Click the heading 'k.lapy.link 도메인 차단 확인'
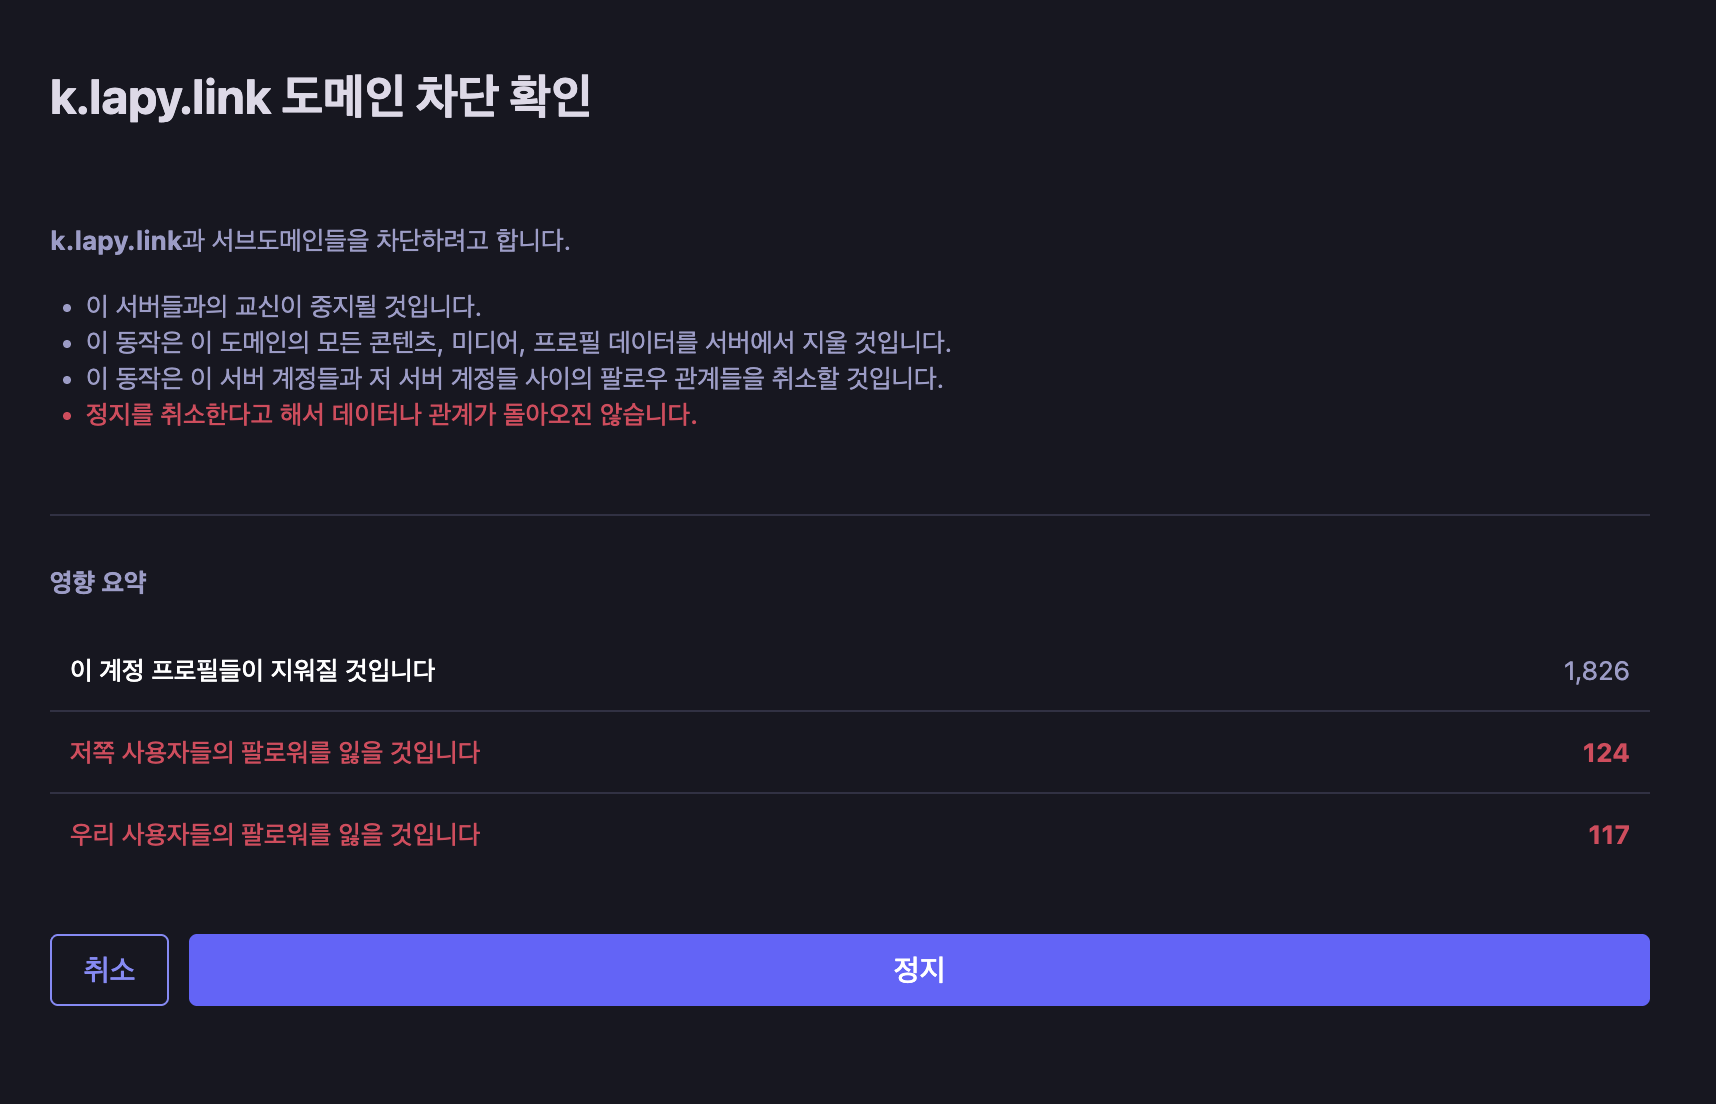Viewport: 1716px width, 1104px height. (320, 97)
